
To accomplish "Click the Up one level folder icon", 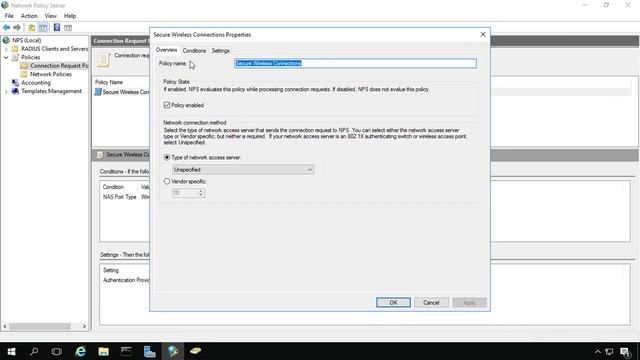I will 31,28.
